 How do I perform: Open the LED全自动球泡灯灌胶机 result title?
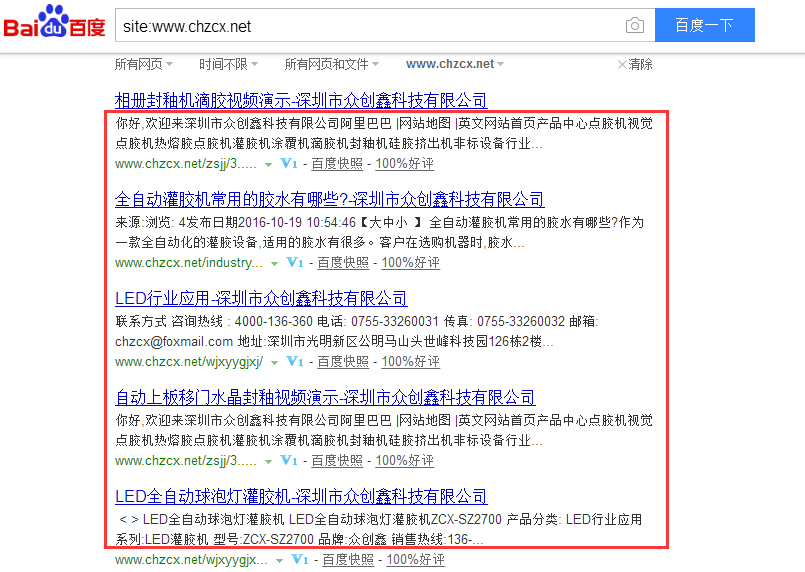point(301,496)
